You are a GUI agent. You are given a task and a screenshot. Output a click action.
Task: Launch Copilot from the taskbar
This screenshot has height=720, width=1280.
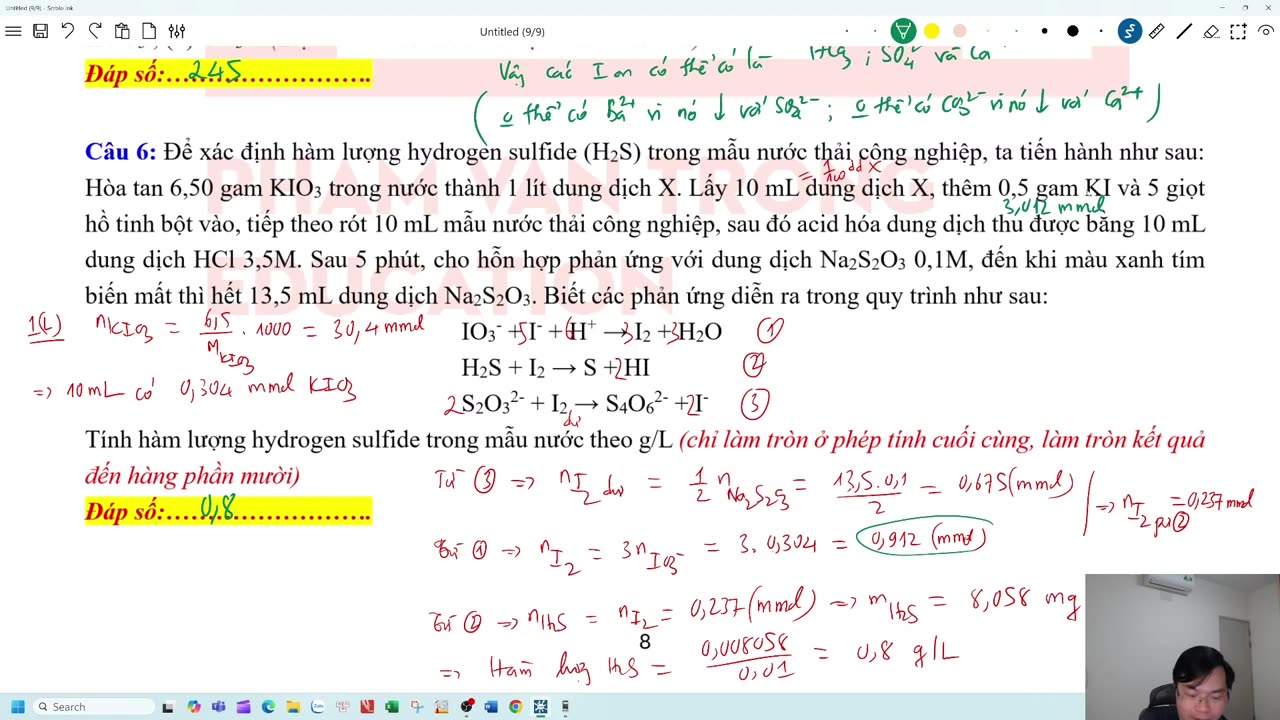click(193, 707)
